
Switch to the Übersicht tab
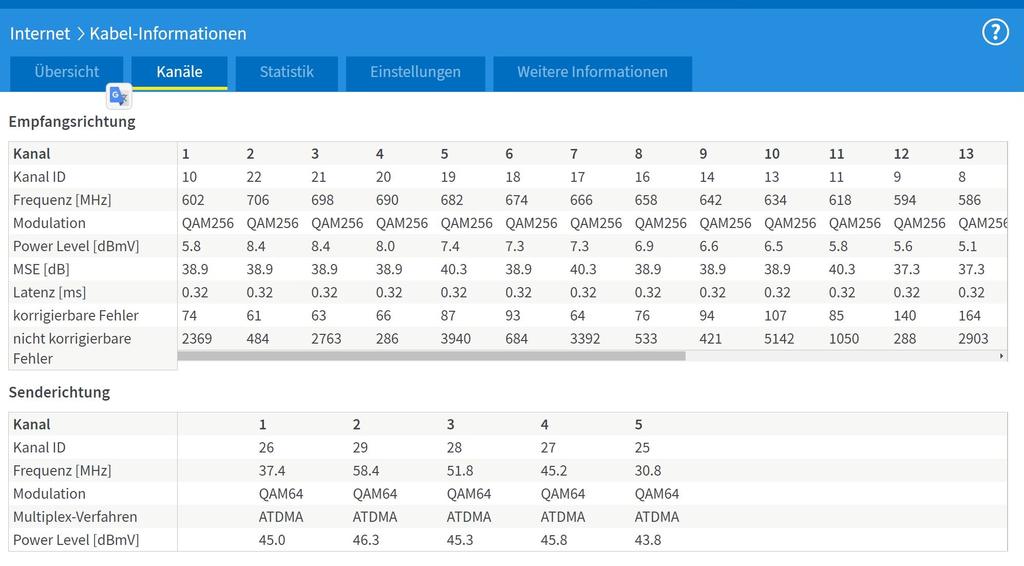[67, 72]
